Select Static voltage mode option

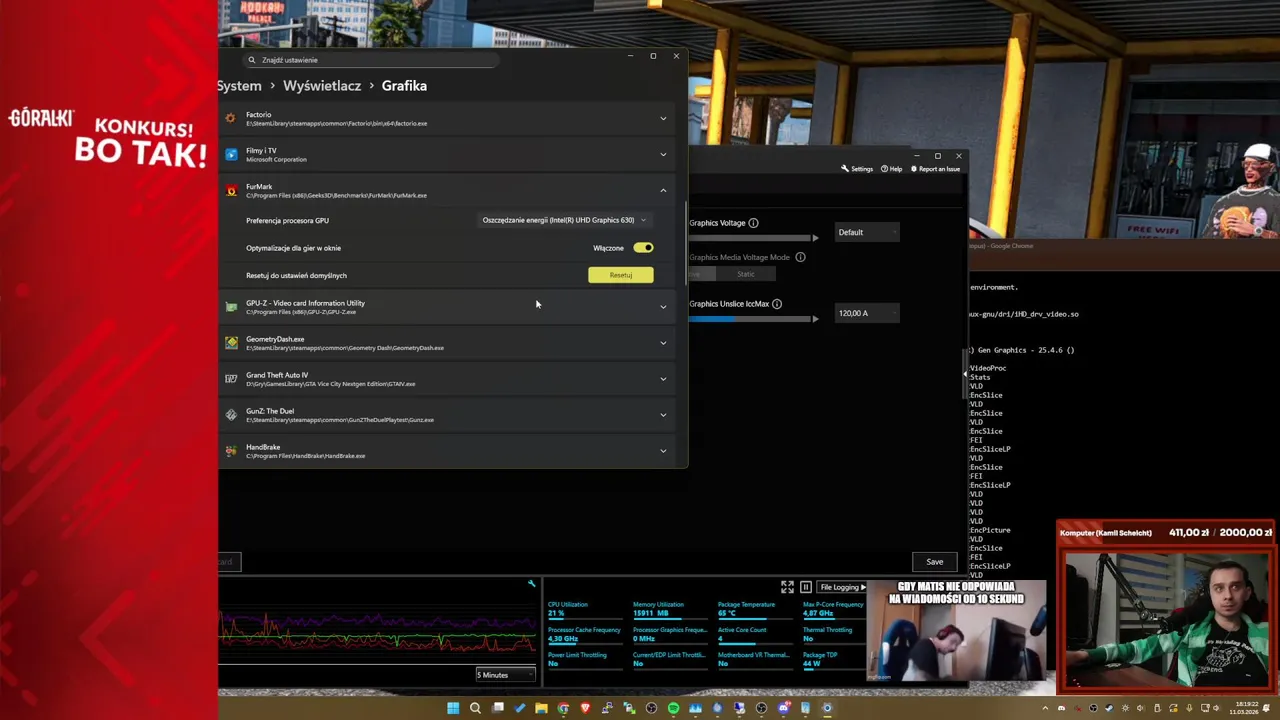746,274
